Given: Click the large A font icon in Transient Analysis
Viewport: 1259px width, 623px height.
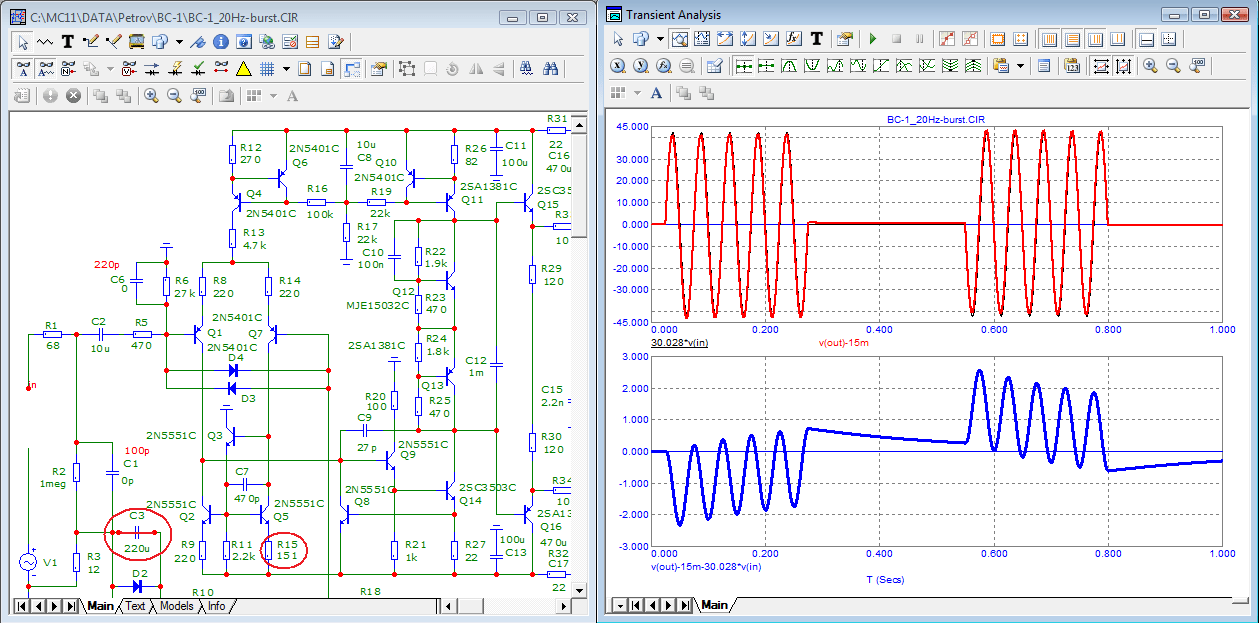Looking at the screenshot, I should click(x=657, y=93).
